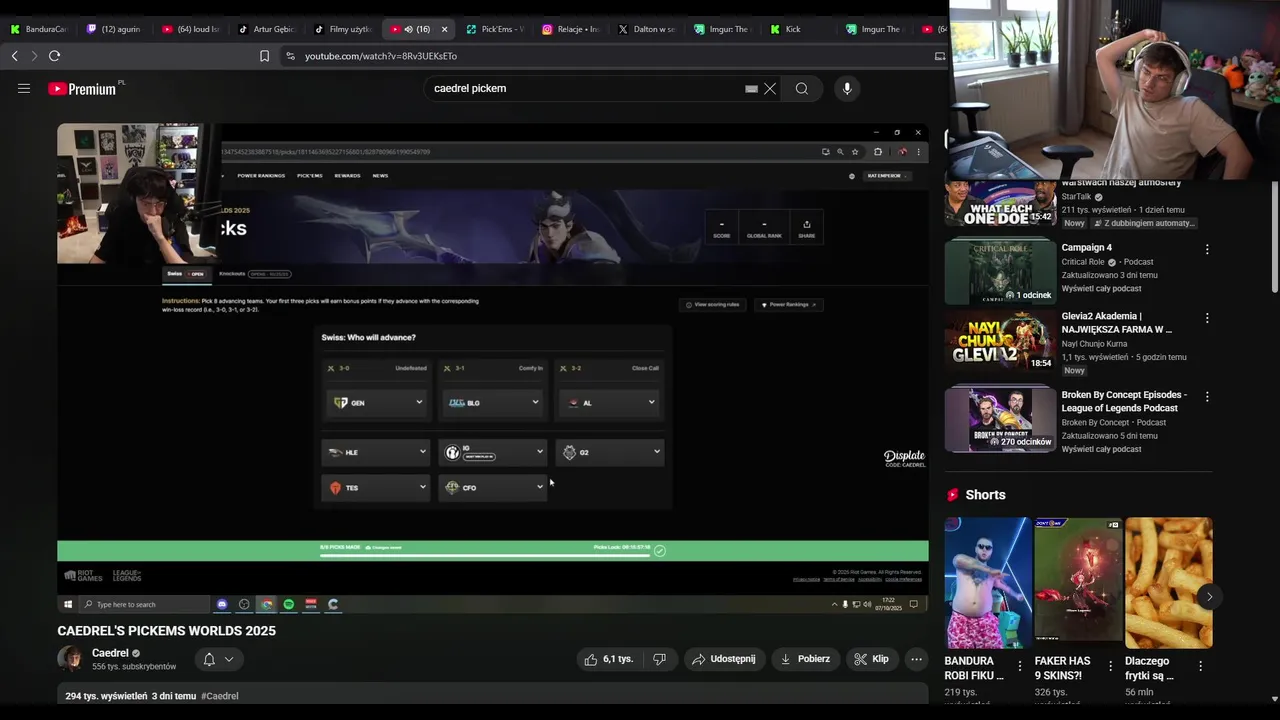Open options for Campaign 4 podcast

click(x=1207, y=249)
